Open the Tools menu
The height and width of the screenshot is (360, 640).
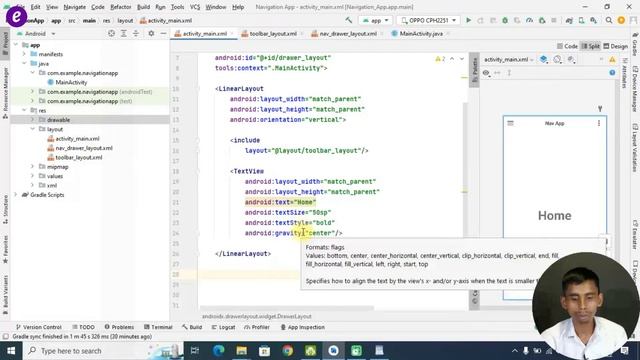[177, 7]
